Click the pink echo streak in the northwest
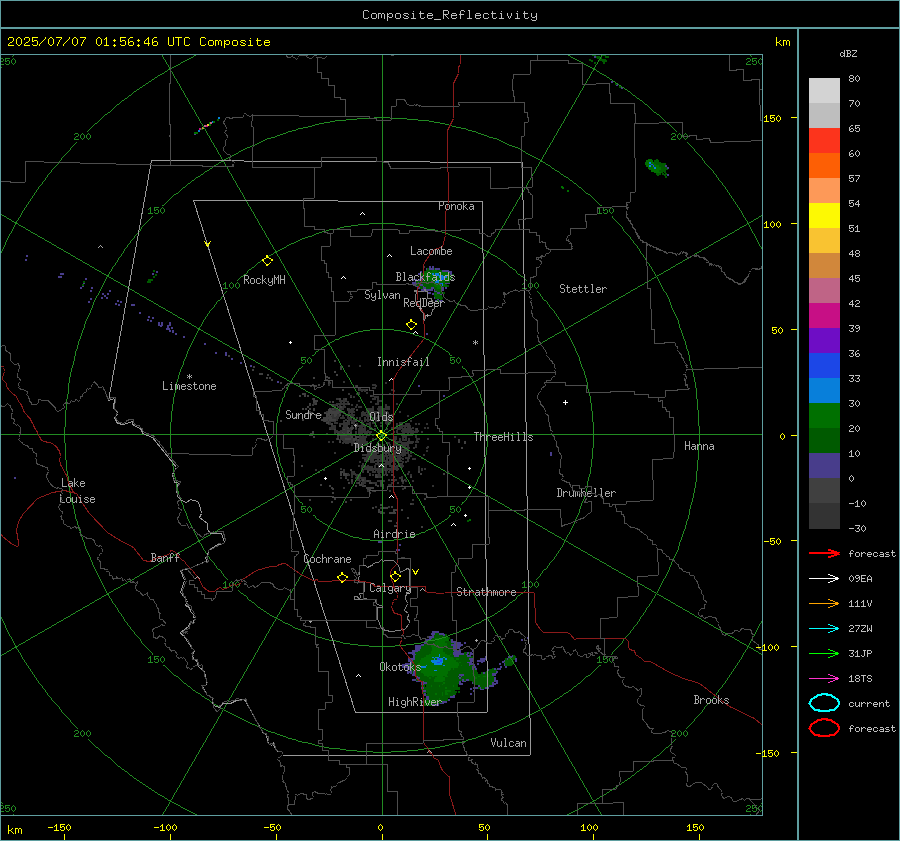The image size is (900, 841). pyautogui.click(x=207, y=125)
